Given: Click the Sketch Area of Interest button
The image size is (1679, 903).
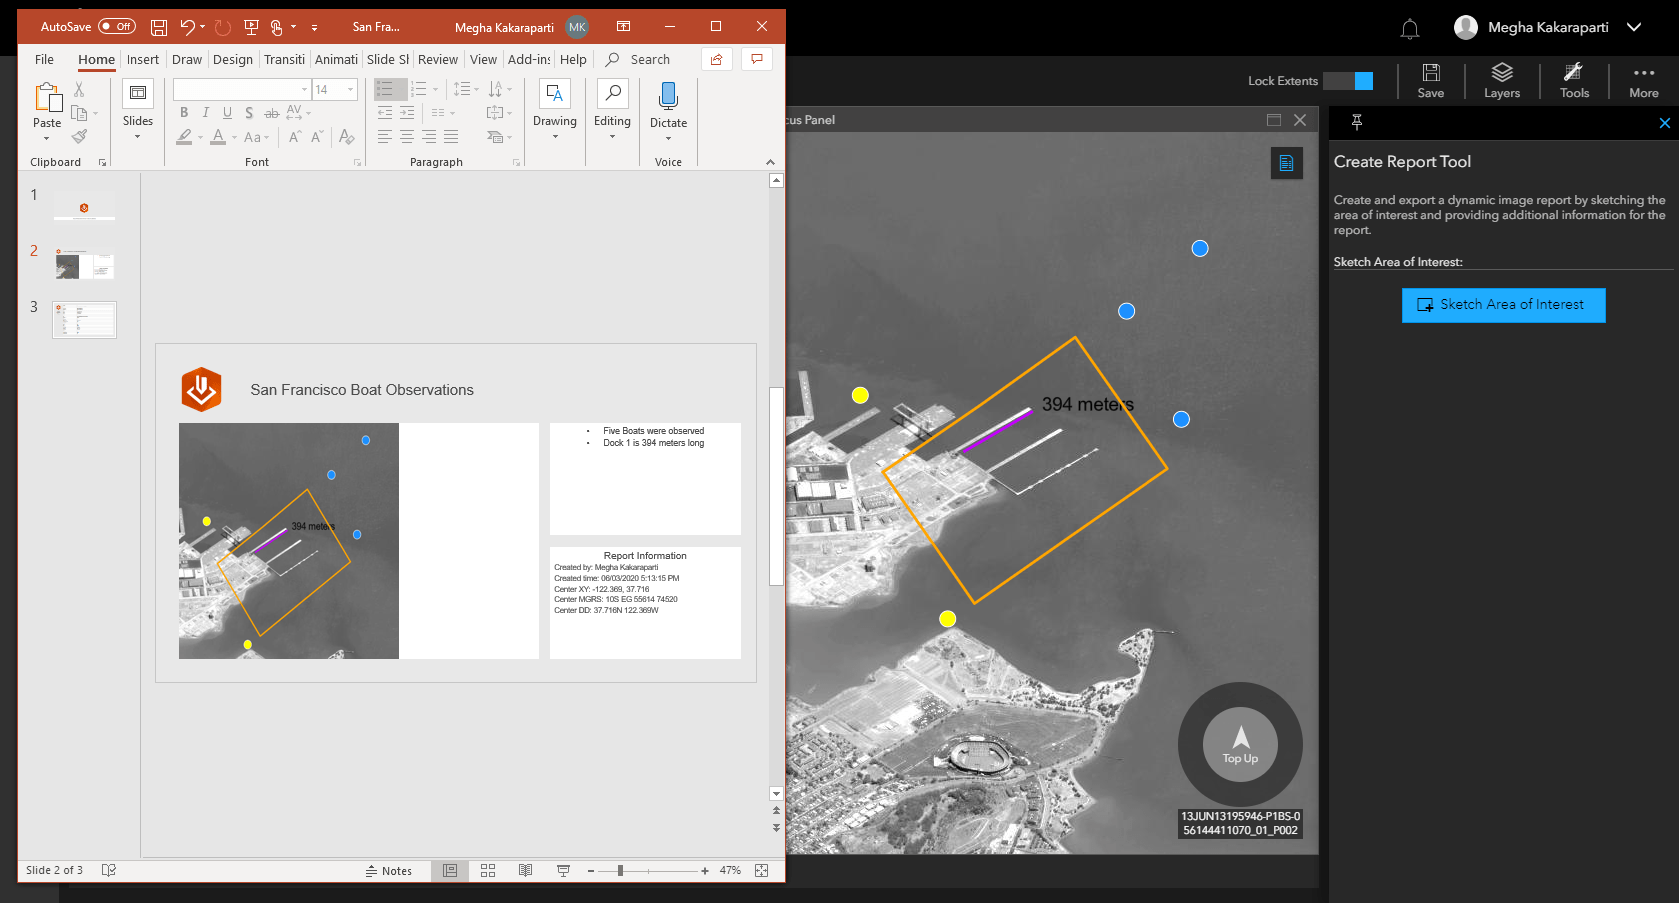Looking at the screenshot, I should click(1503, 305).
